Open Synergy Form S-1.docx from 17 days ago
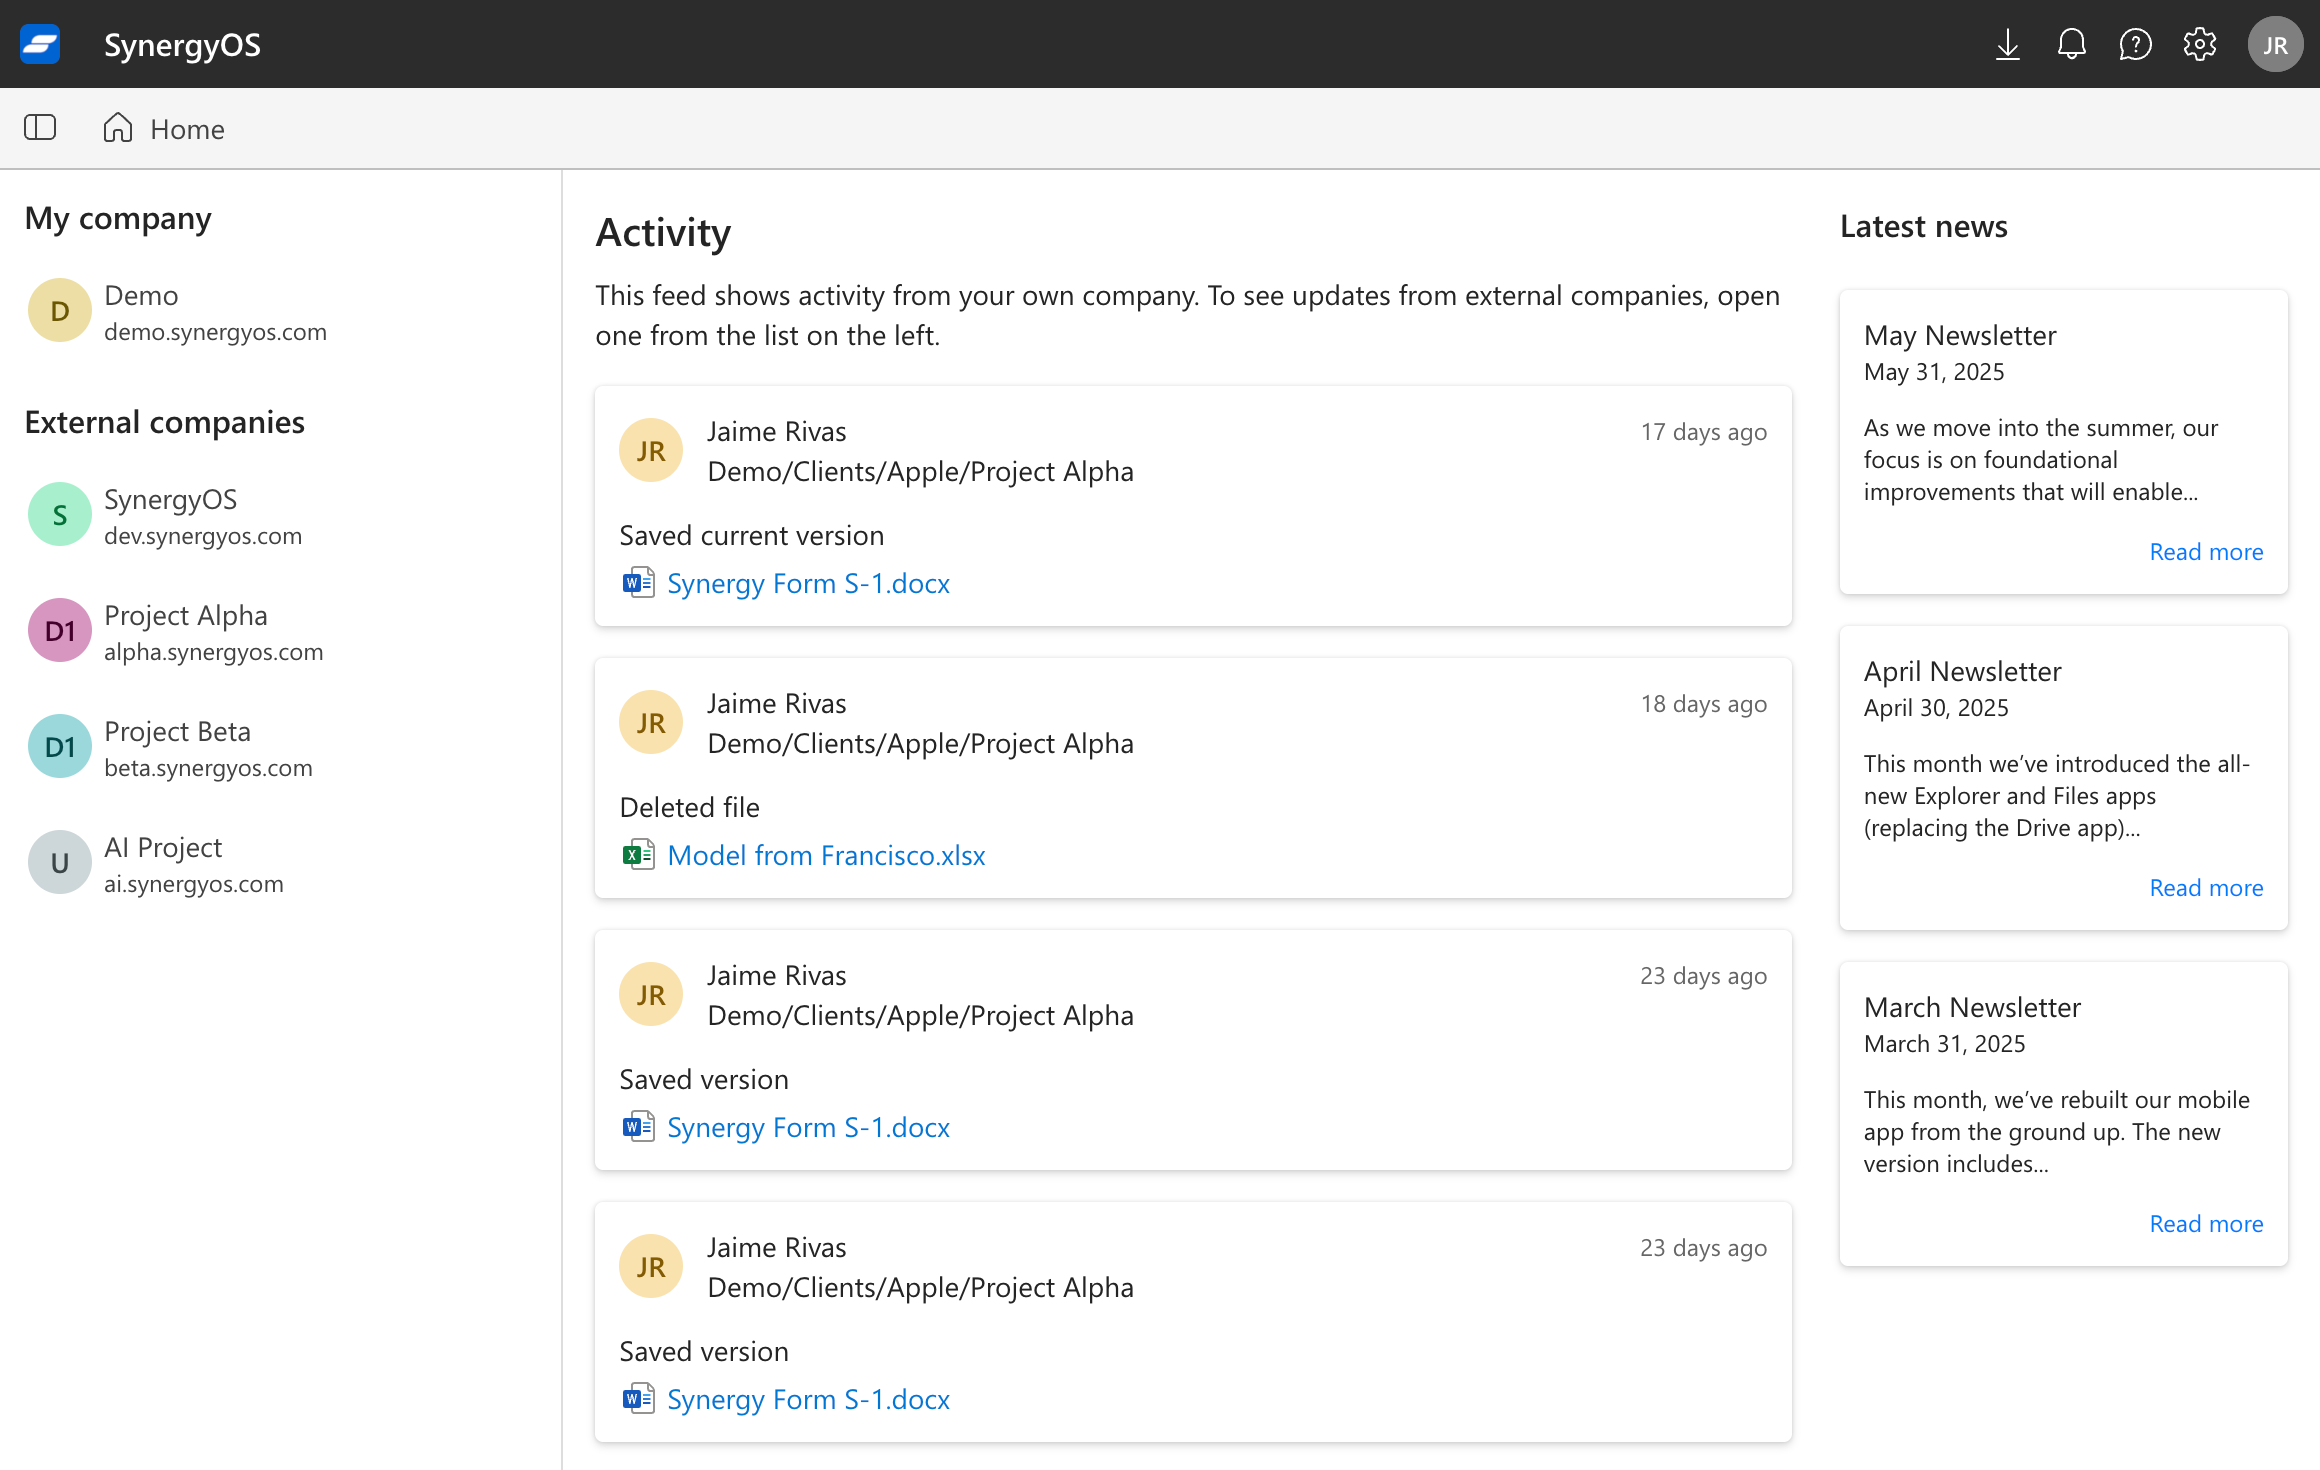This screenshot has width=2320, height=1470. coord(808,583)
